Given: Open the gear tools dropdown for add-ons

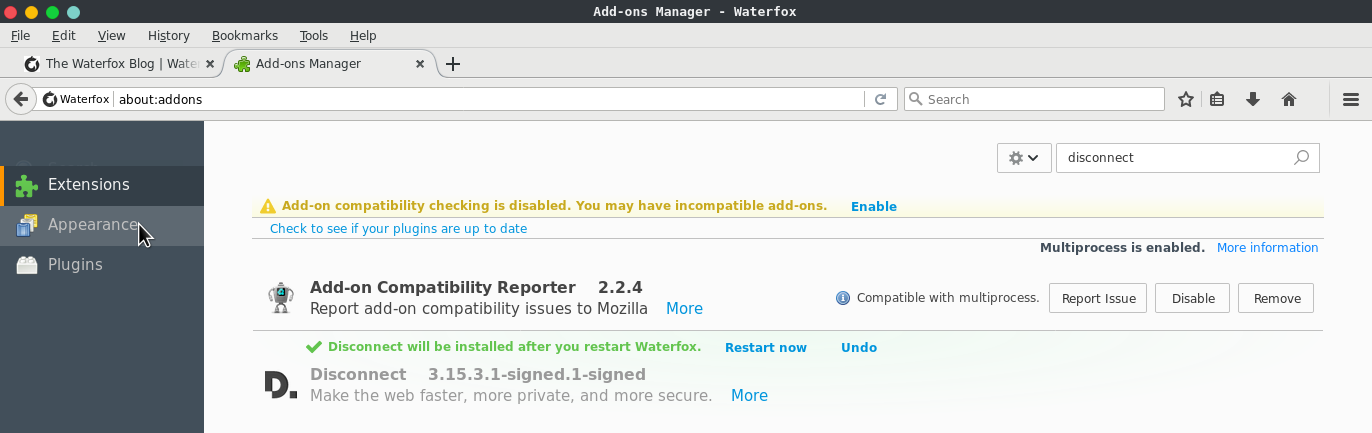Looking at the screenshot, I should pyautogui.click(x=1024, y=157).
